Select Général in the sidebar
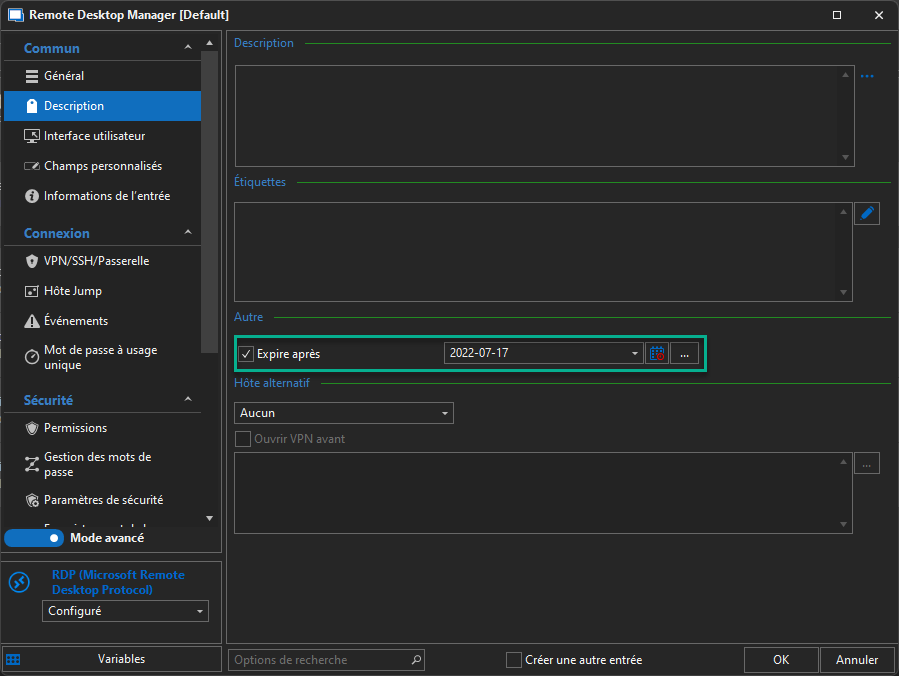 tap(64, 76)
